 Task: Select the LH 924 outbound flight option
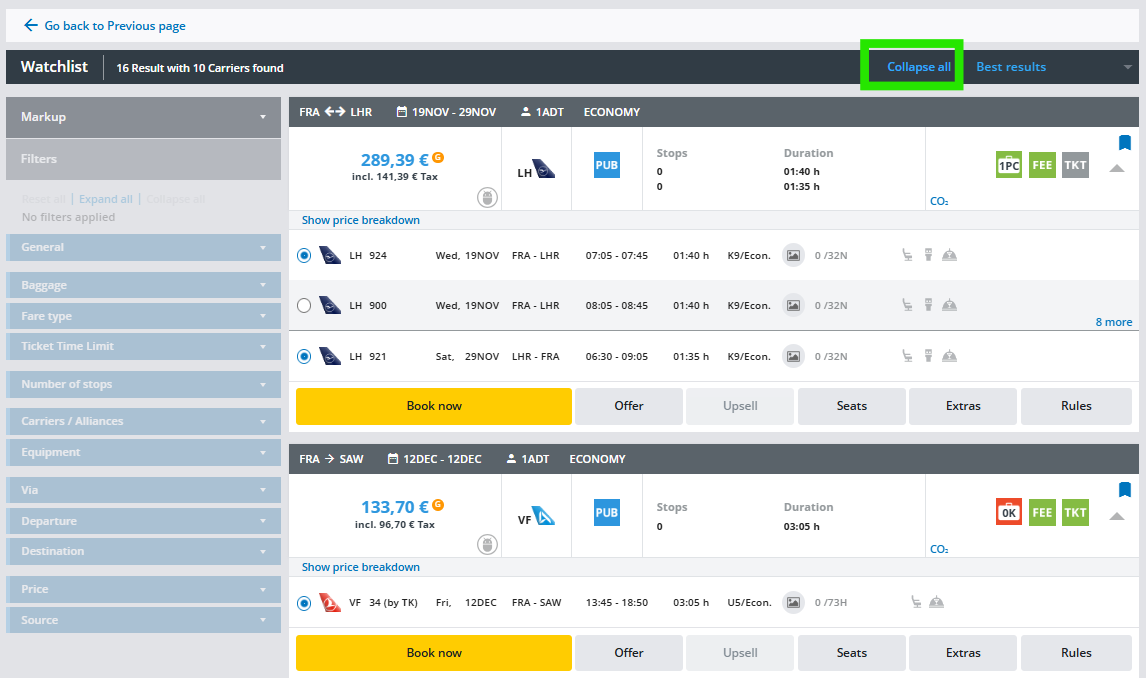click(x=304, y=256)
